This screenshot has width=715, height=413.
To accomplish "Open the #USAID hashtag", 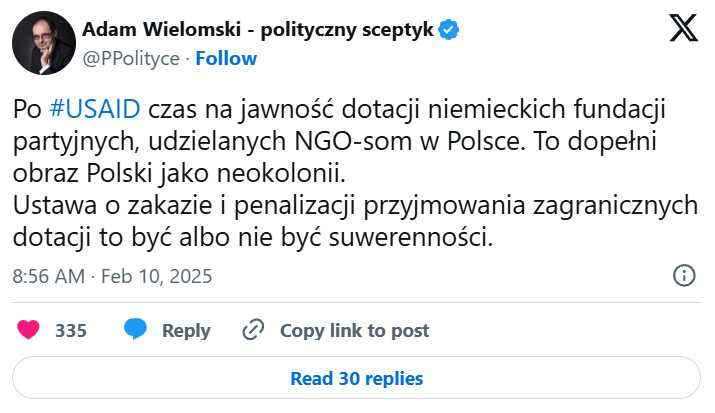I will point(95,109).
